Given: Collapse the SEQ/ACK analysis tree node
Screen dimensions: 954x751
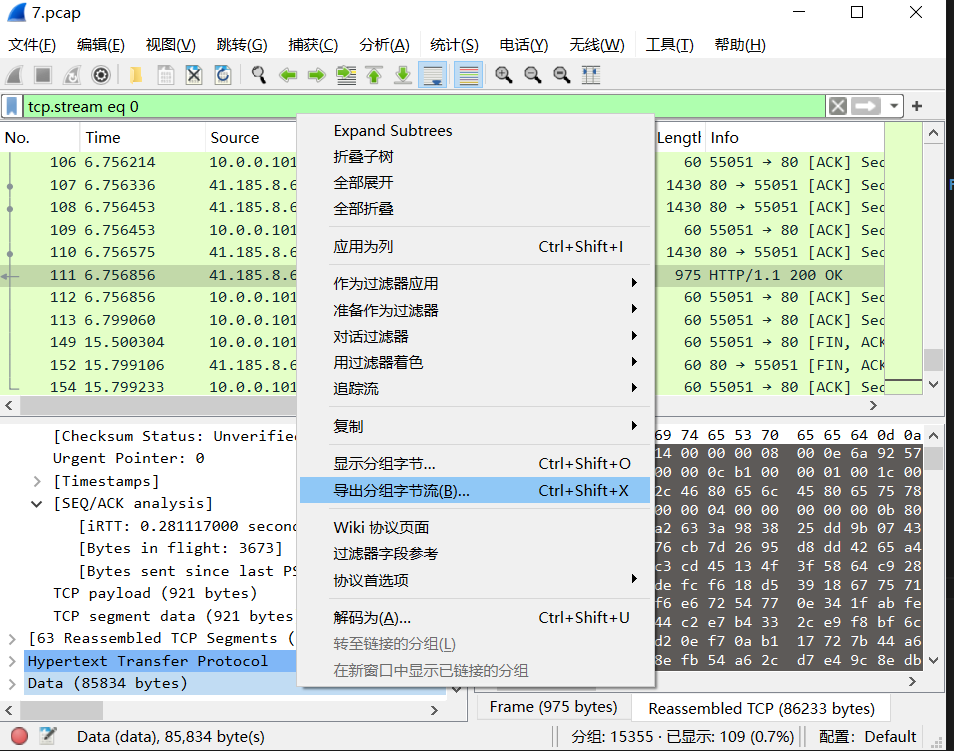Looking at the screenshot, I should tap(38, 503).
